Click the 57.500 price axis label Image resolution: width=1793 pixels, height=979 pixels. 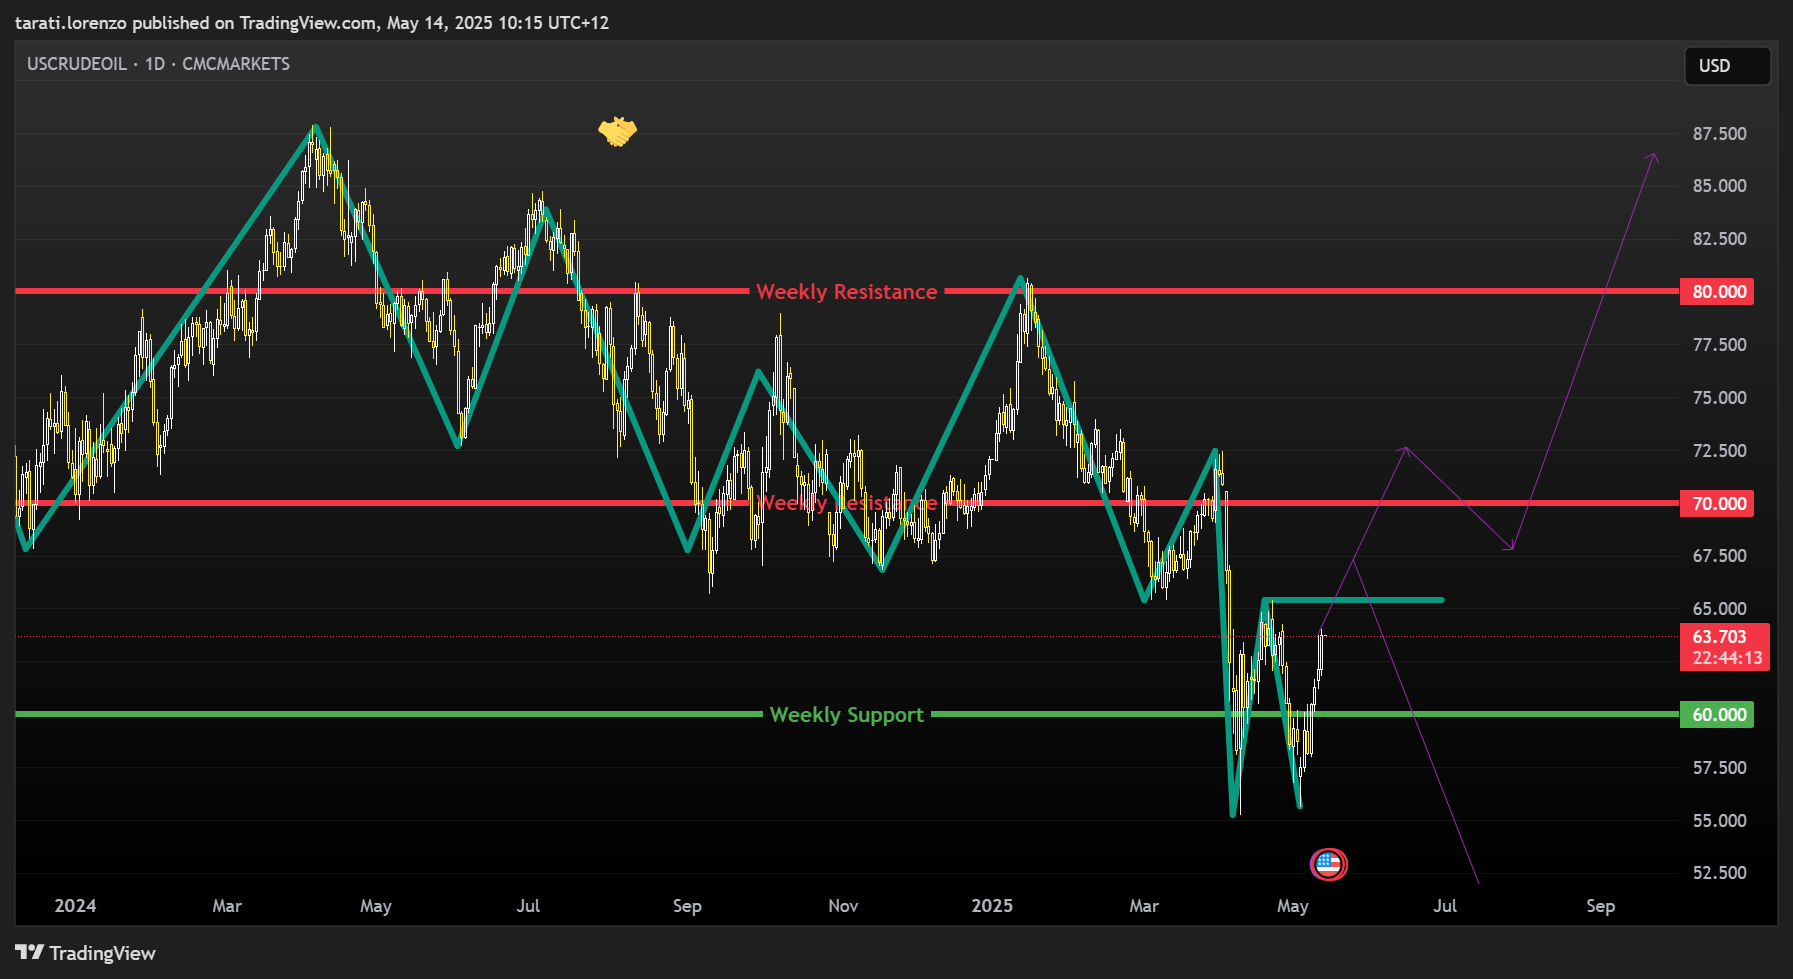[x=1719, y=768]
